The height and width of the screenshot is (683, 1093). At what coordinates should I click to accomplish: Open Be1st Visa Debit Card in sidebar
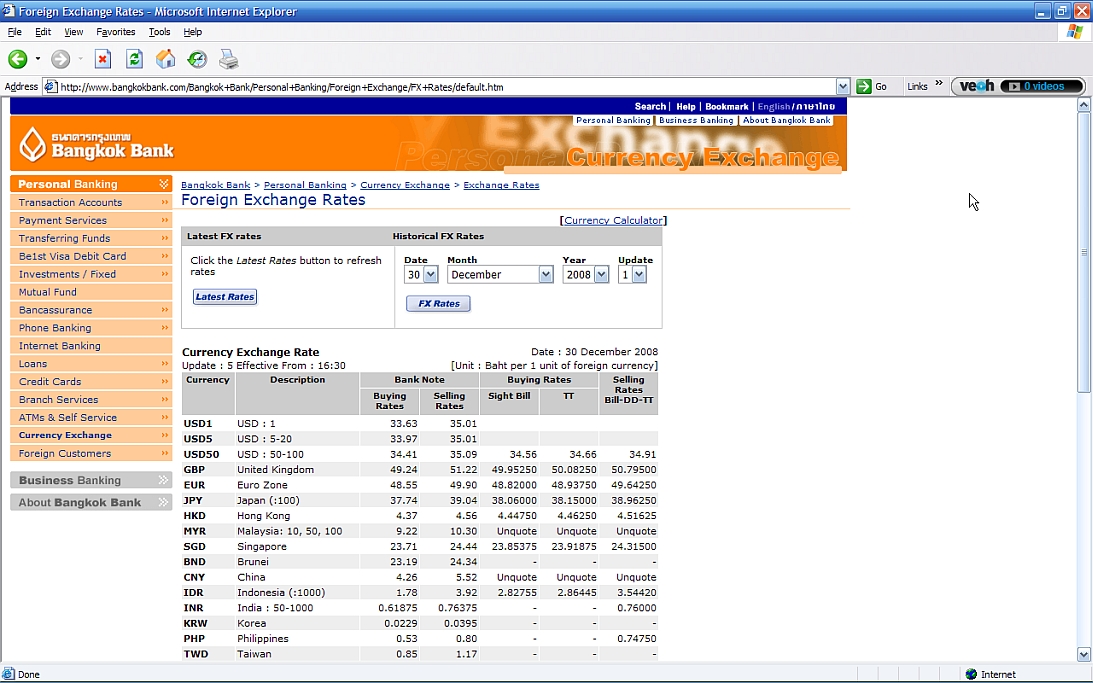click(x=91, y=256)
